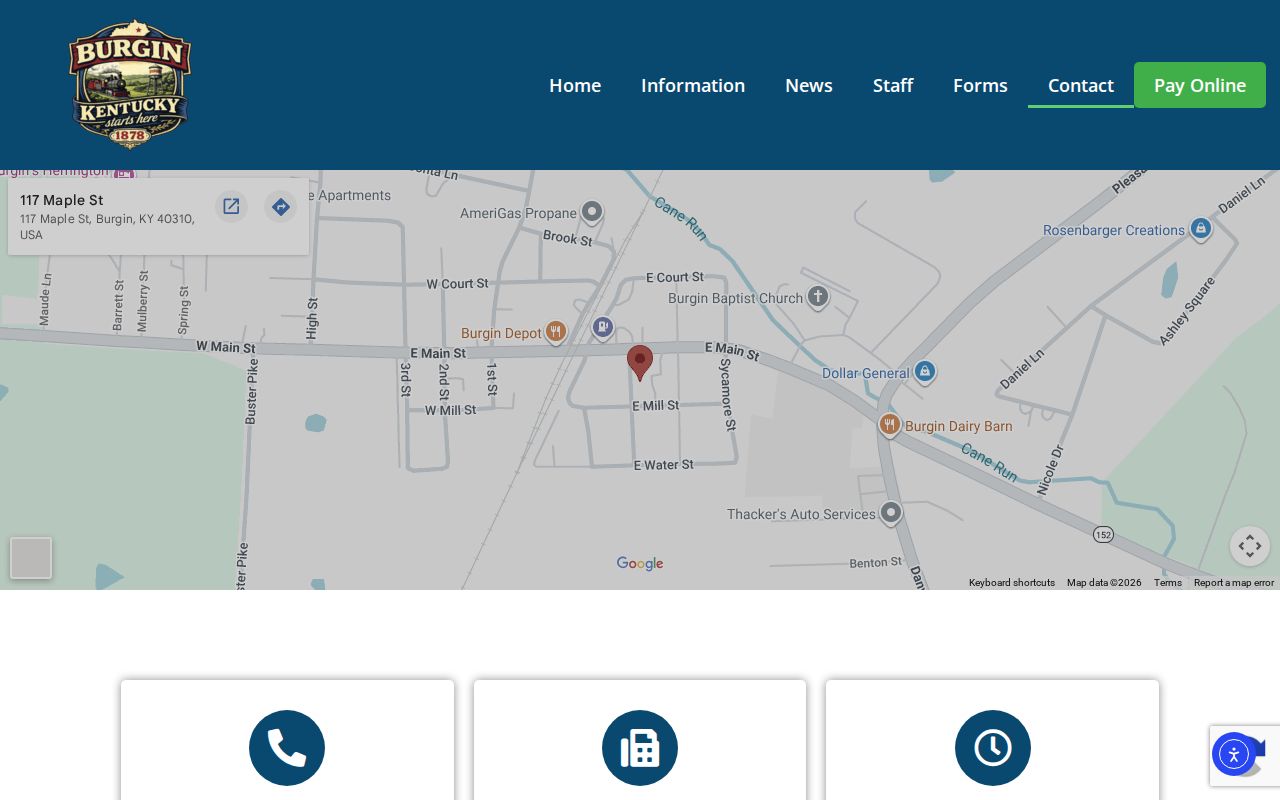Screen dimensions: 1280x800
Task: Select the Contact nav item
Action: 1081,85
